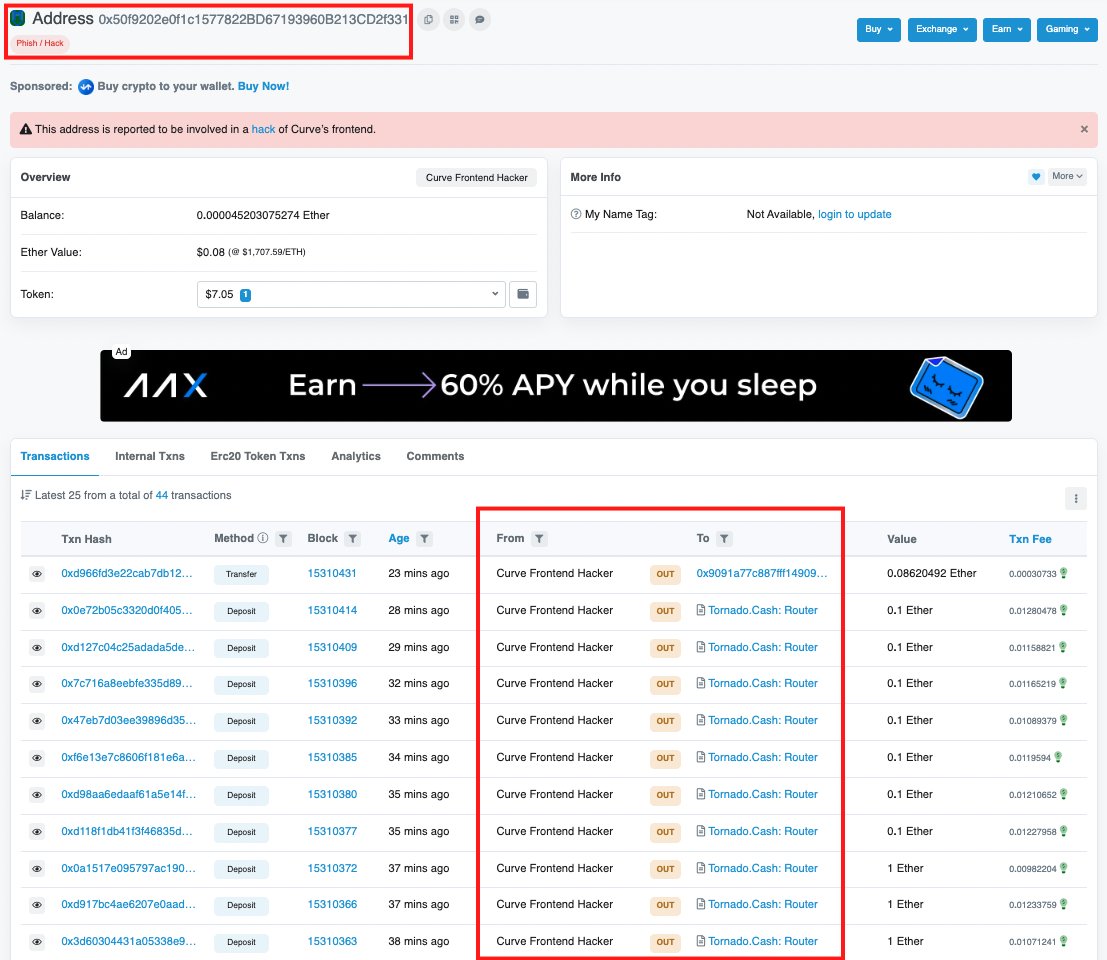Preview transaction 0xd127c04c25adada5de eye icon
The image size is (1107, 960).
[37, 647]
